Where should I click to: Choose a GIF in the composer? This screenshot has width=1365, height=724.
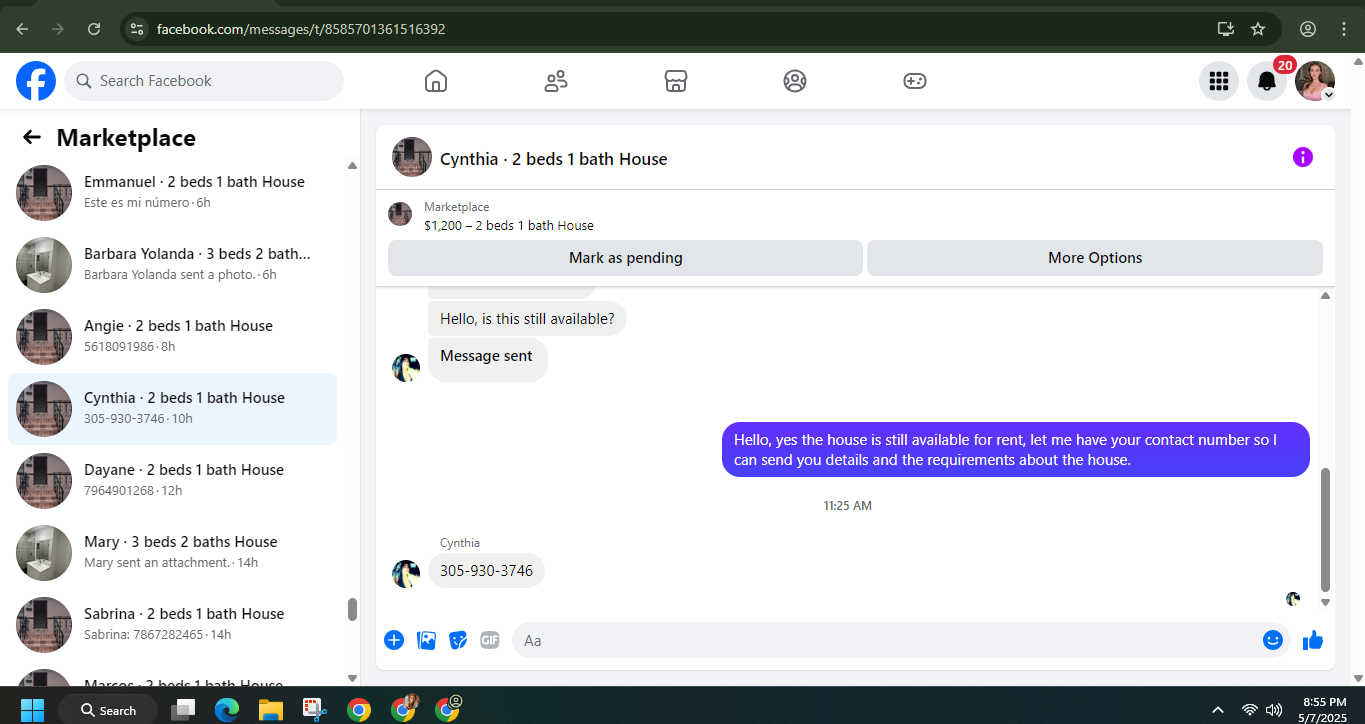click(489, 640)
